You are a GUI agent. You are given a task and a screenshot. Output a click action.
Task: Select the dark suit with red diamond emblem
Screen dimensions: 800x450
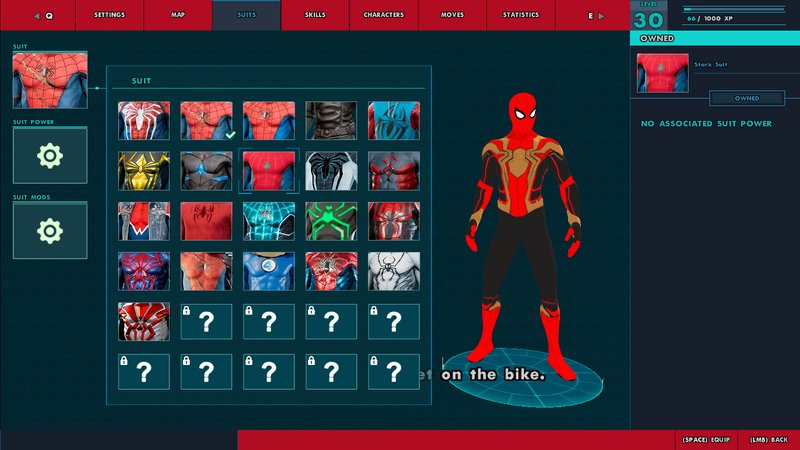pyautogui.click(x=394, y=171)
